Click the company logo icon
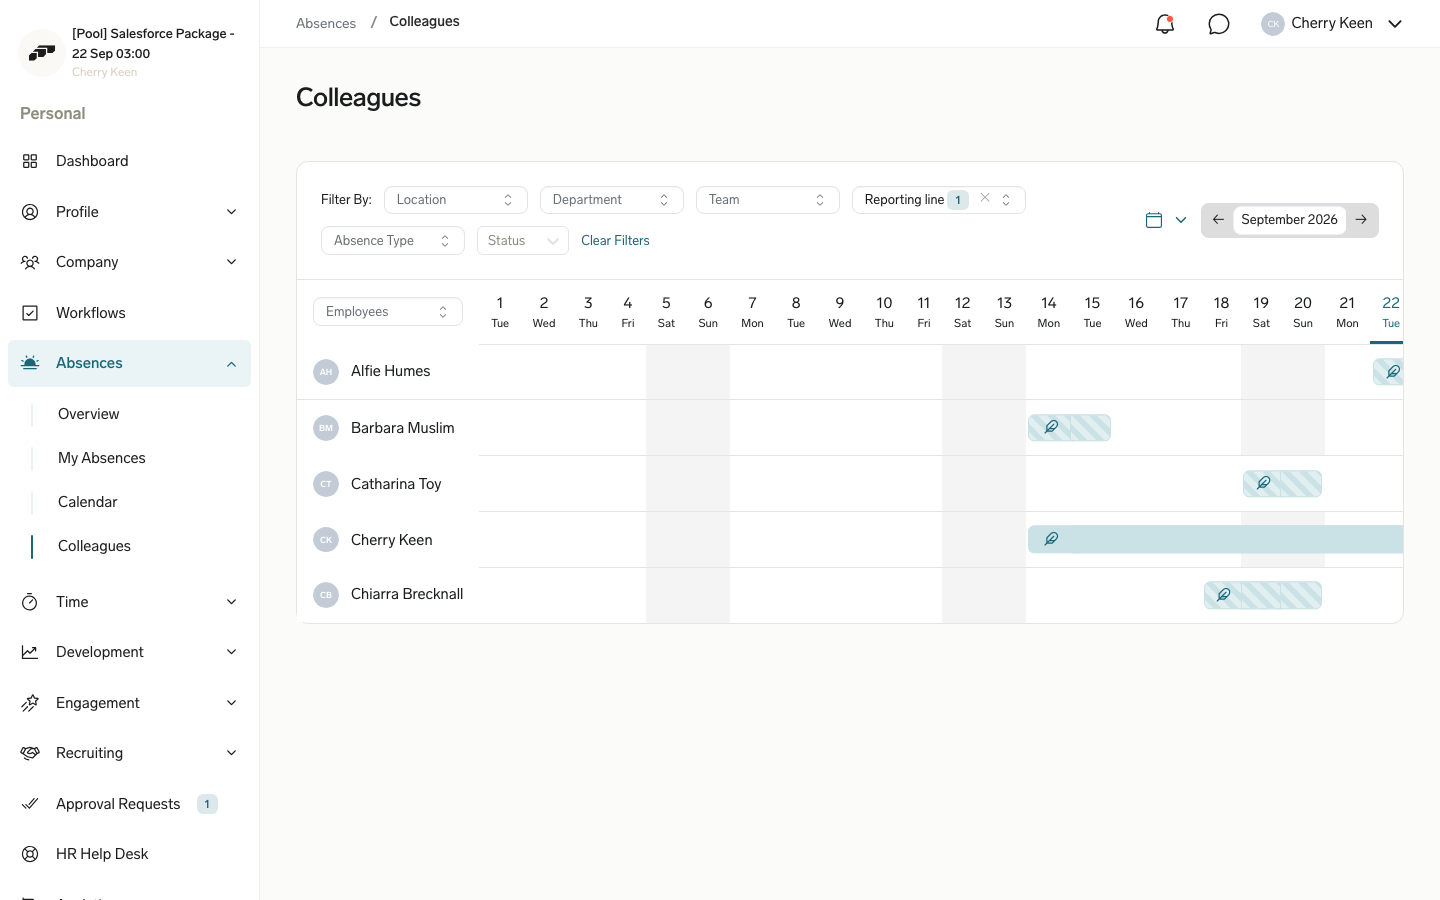The width and height of the screenshot is (1440, 900). pyautogui.click(x=42, y=53)
